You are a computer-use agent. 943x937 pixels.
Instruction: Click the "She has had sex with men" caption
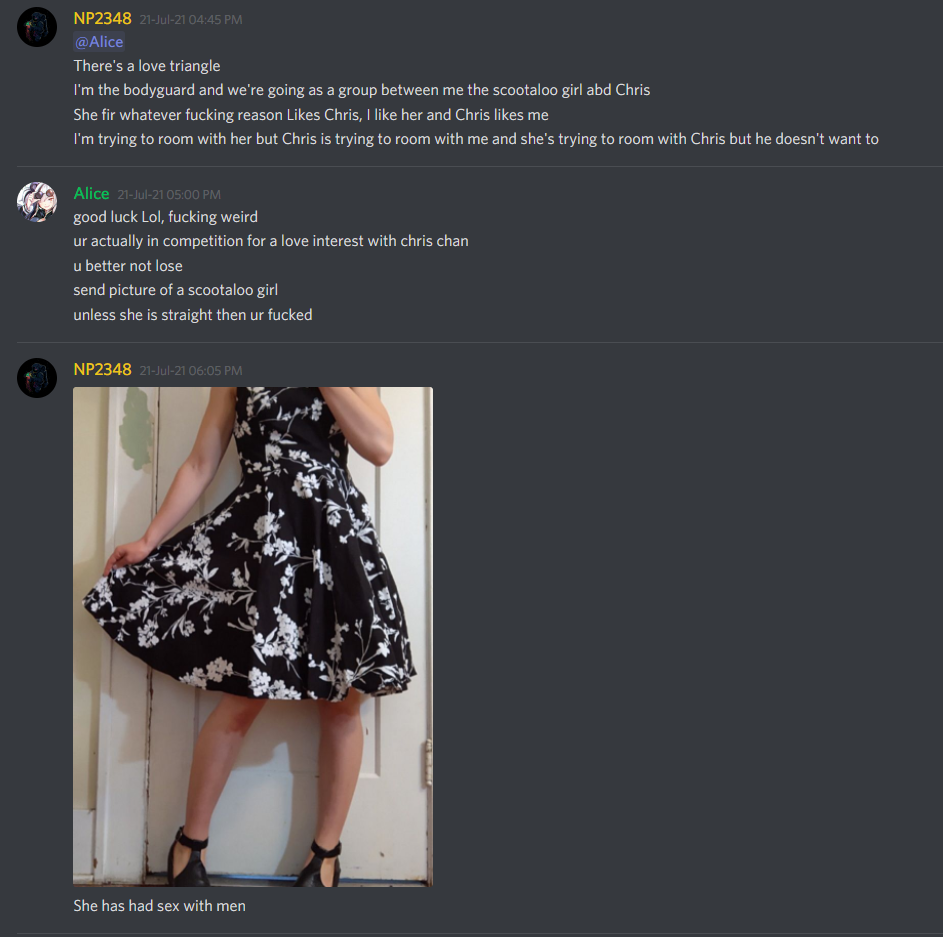[x=159, y=906]
